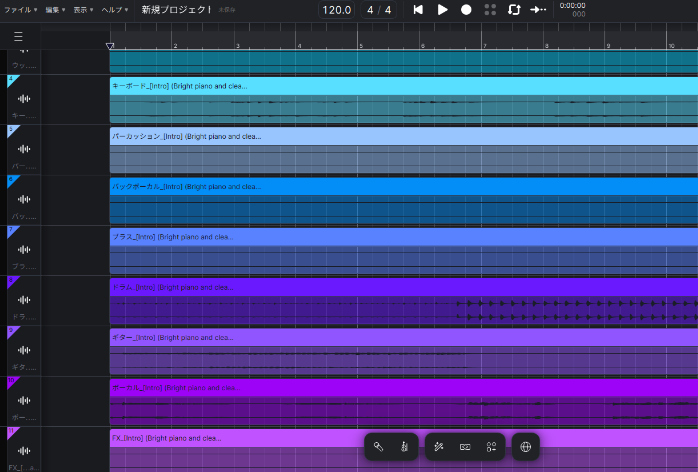Click the 新規プロジェクト project title
The image size is (698, 472).
pos(176,10)
